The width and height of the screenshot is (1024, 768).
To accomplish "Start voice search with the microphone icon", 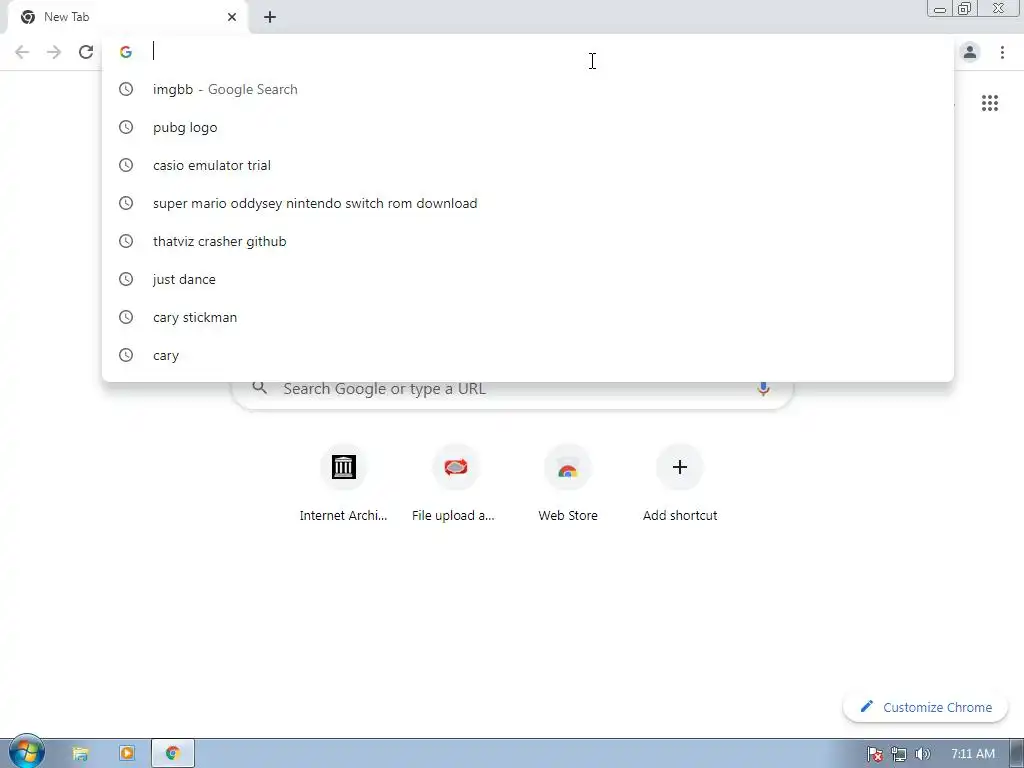I will [x=763, y=389].
